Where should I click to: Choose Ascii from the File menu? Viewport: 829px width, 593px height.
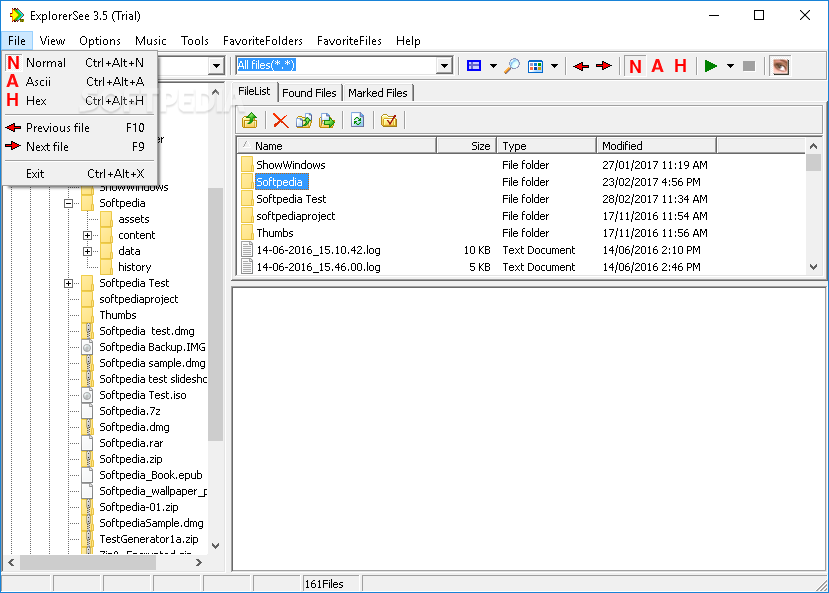pyautogui.click(x=80, y=82)
